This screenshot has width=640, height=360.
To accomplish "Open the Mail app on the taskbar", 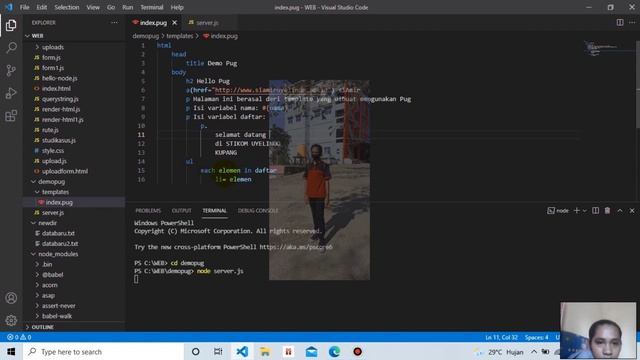I will click(311, 351).
